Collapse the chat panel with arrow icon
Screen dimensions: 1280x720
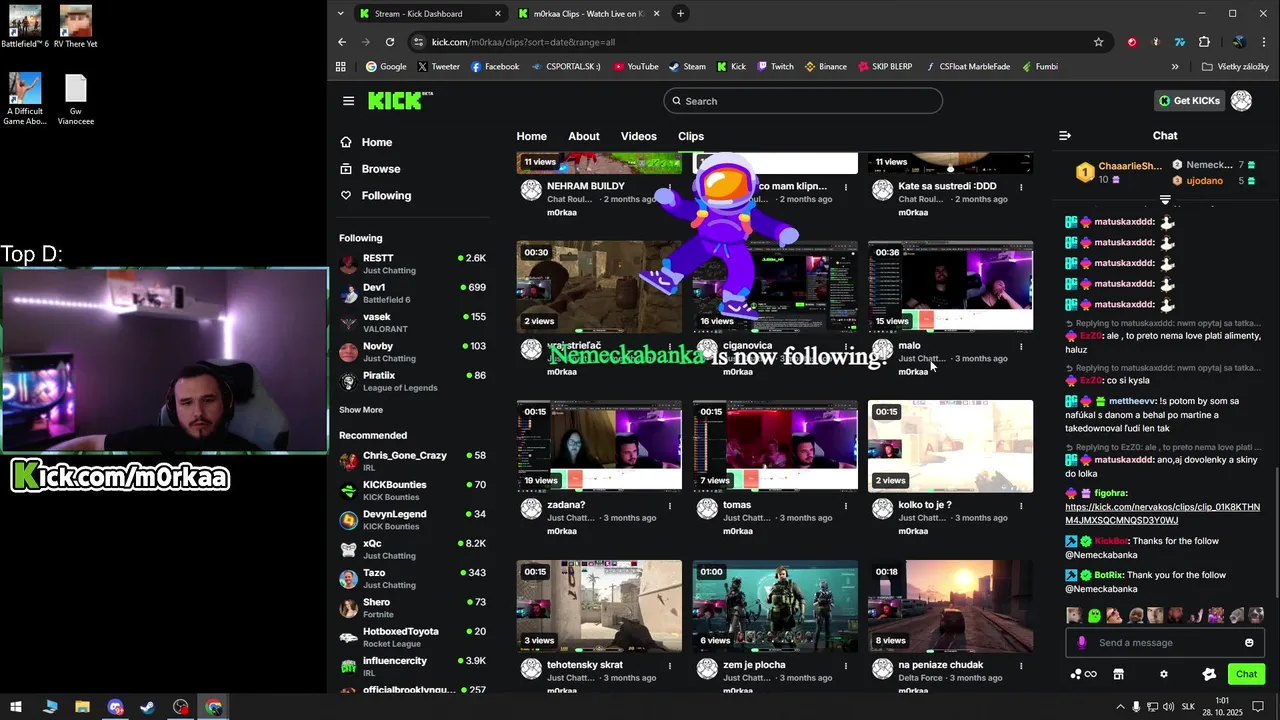[1065, 136]
